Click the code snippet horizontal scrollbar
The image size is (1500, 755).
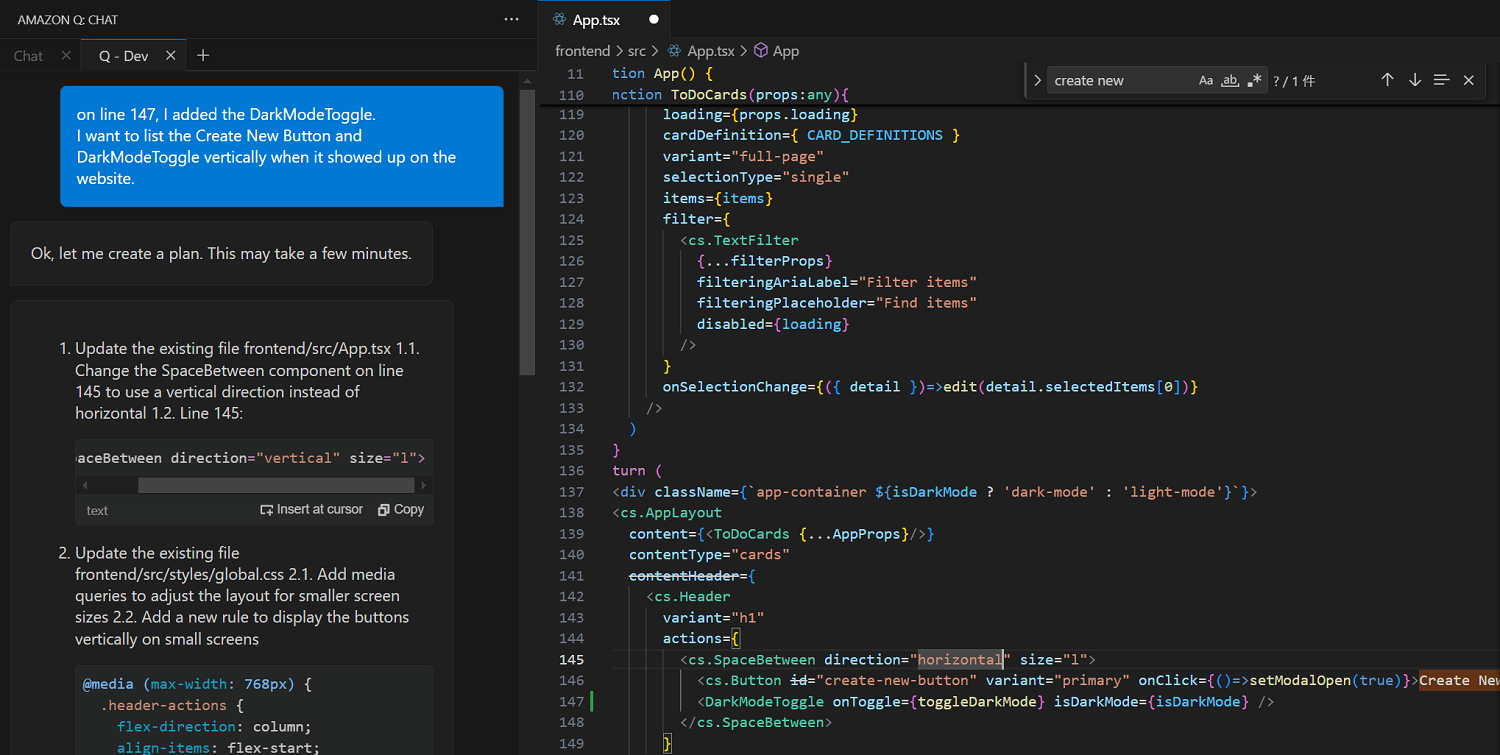(275, 485)
